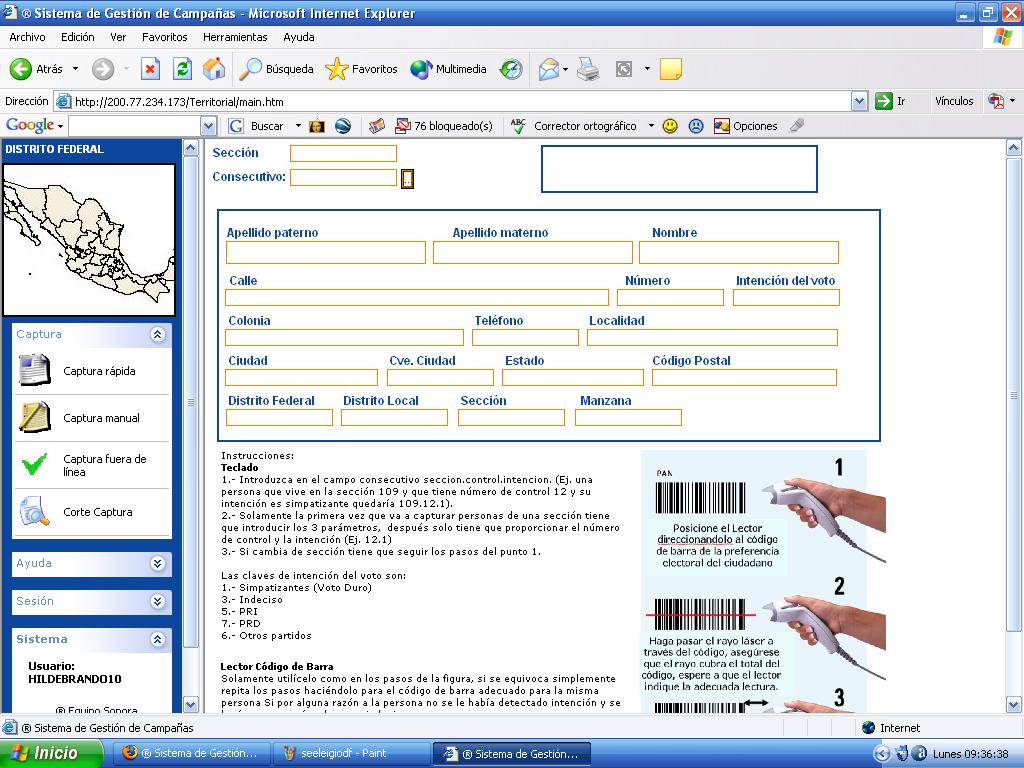
Task: Click the main page vertical scrollbar down arrow
Action: [x=1014, y=705]
